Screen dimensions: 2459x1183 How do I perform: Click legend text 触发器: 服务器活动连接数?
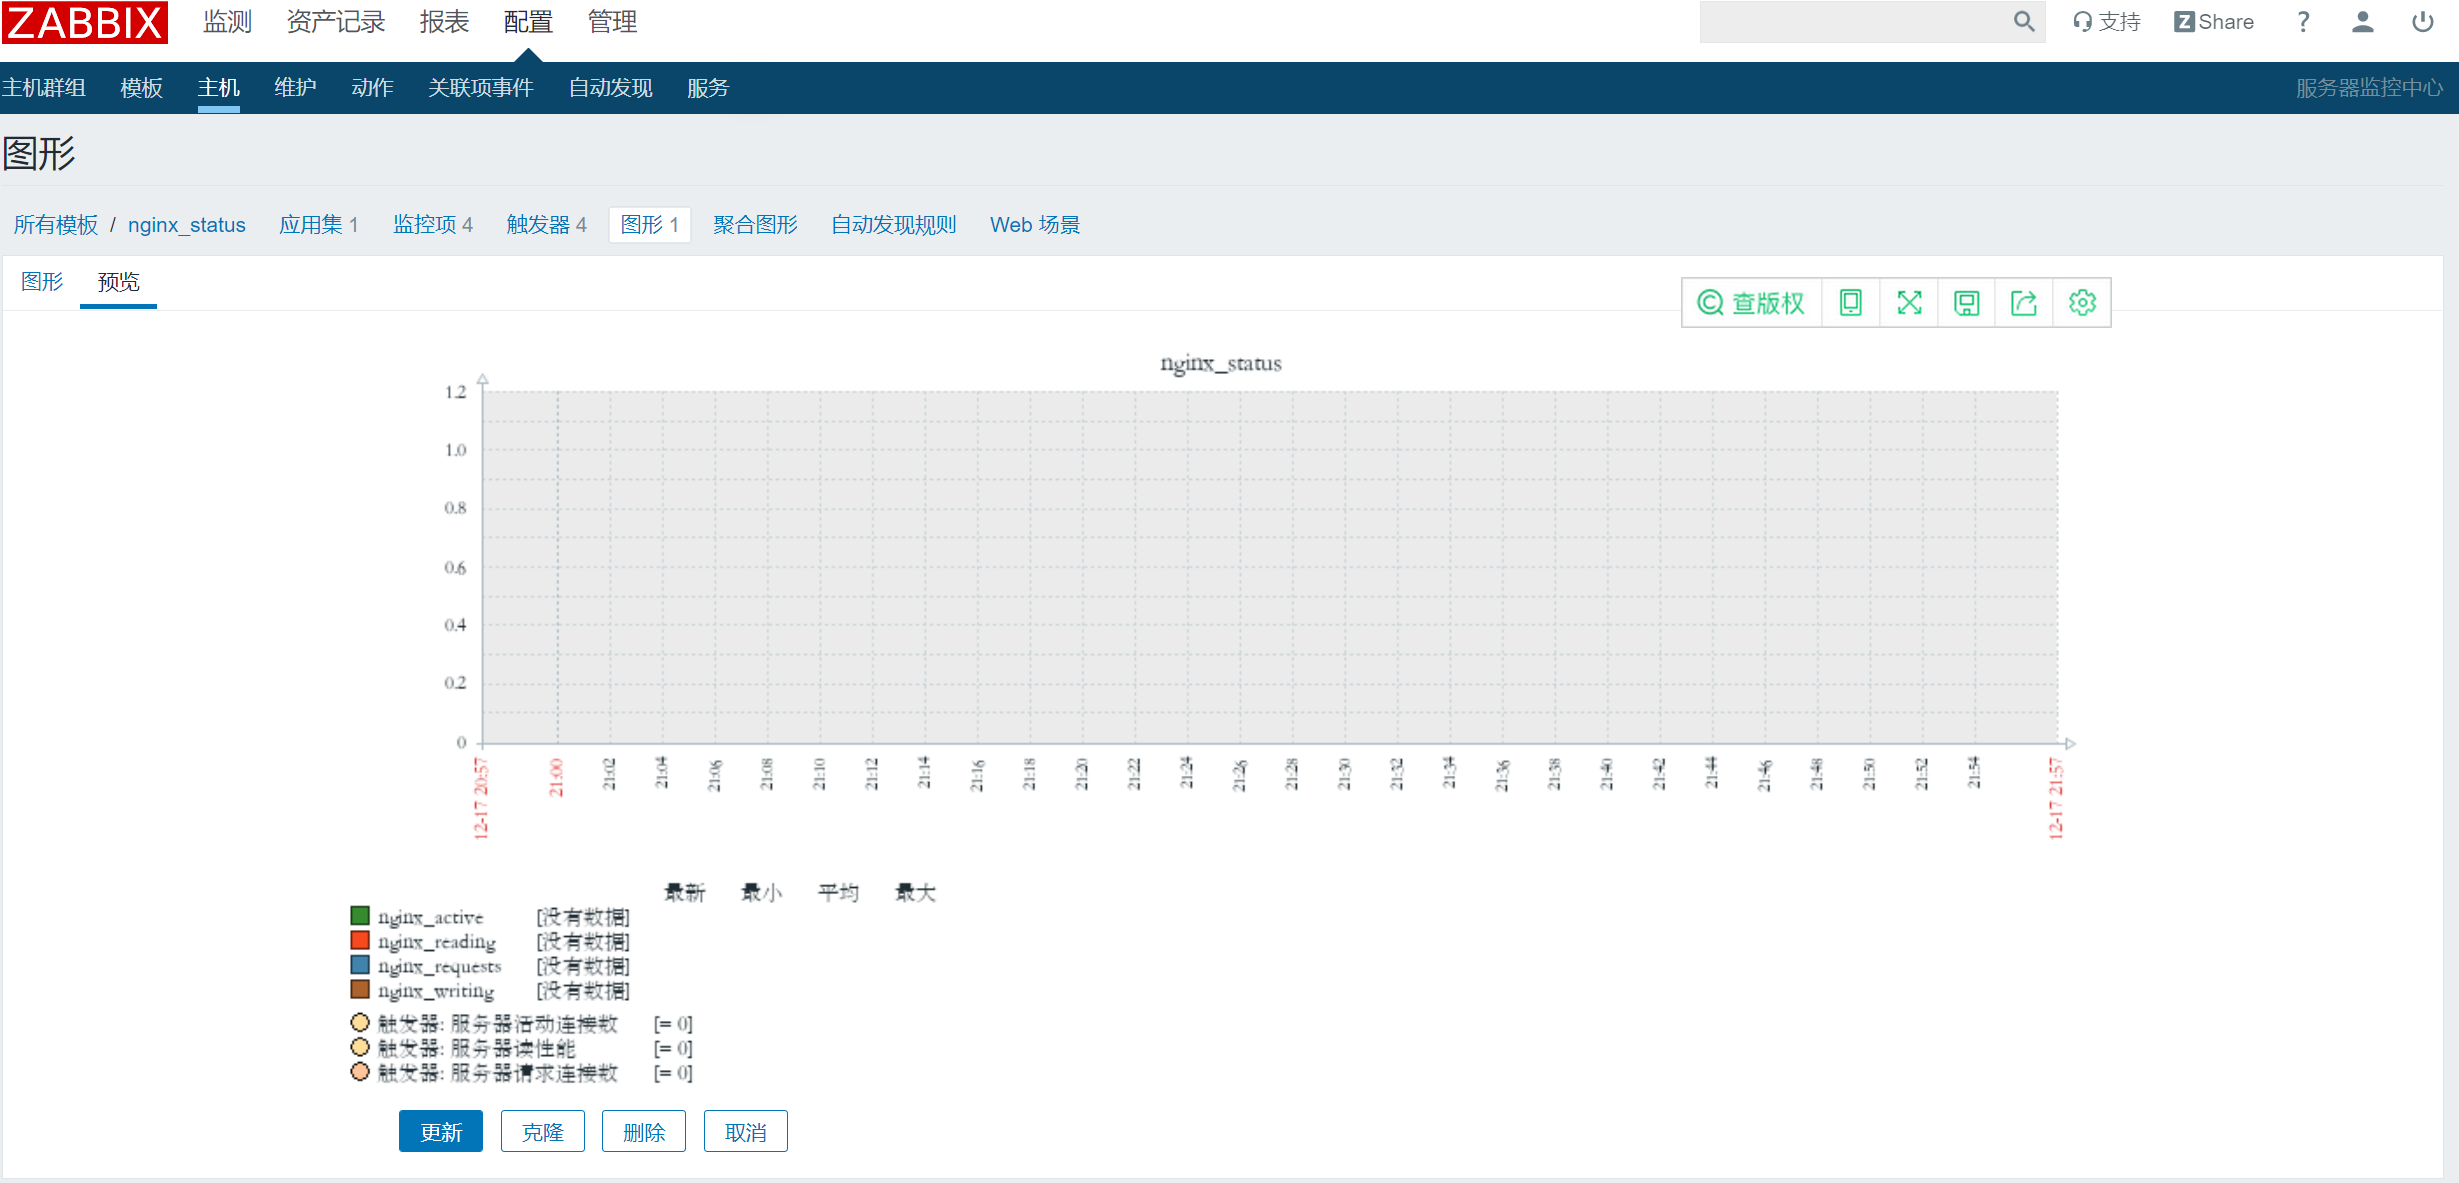498,1023
